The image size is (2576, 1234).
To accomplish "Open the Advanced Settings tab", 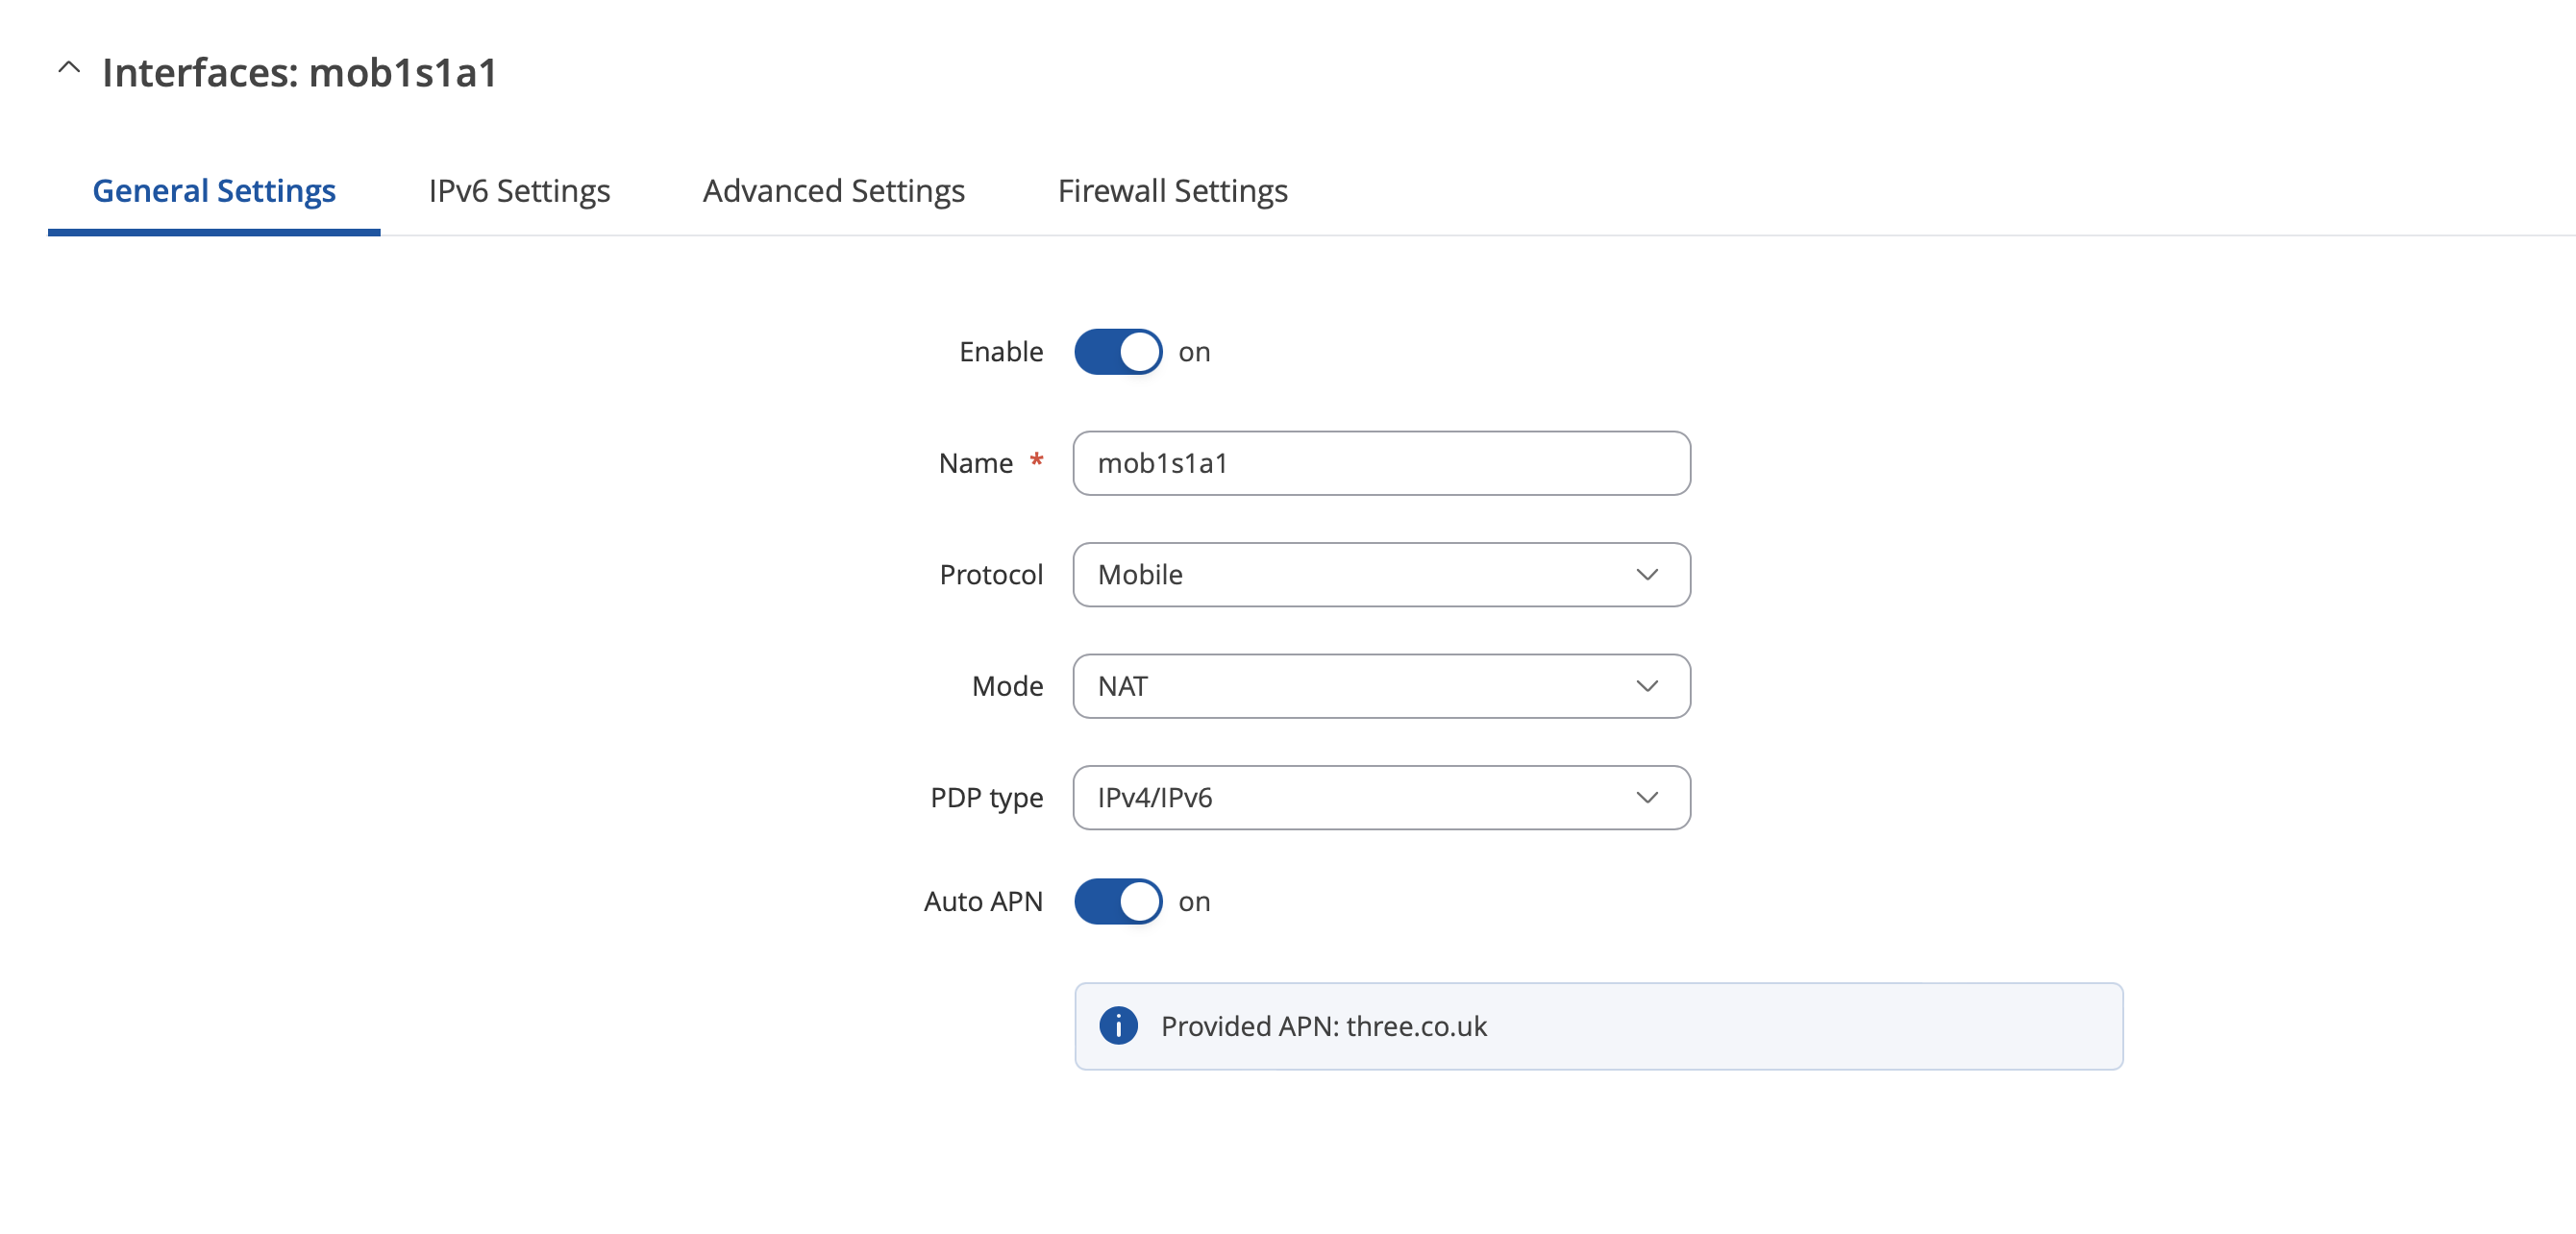I will point(833,190).
